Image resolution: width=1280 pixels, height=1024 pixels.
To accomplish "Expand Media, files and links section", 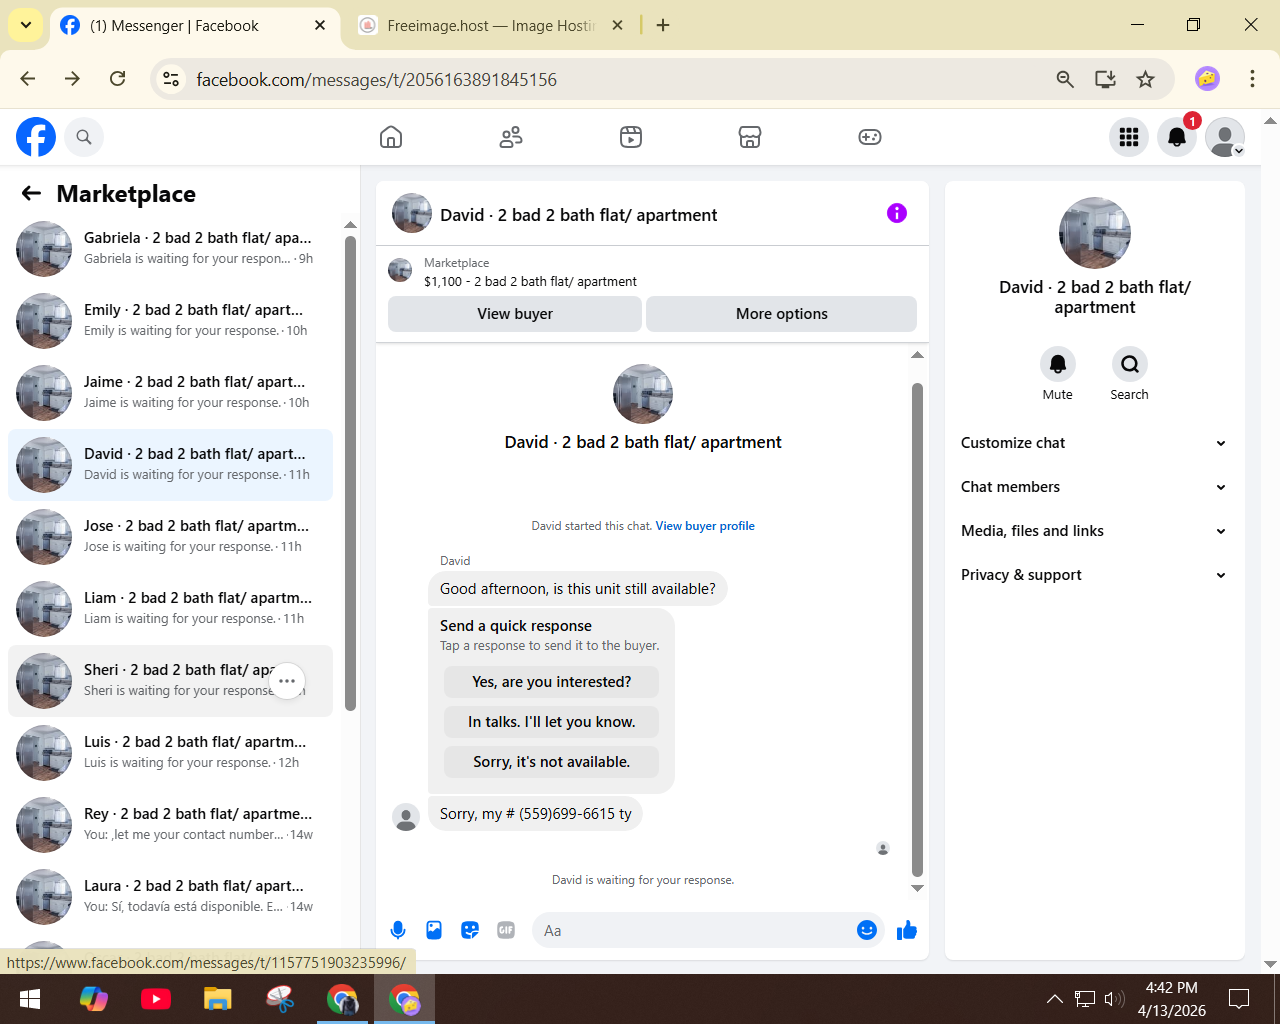I will [x=1094, y=531].
